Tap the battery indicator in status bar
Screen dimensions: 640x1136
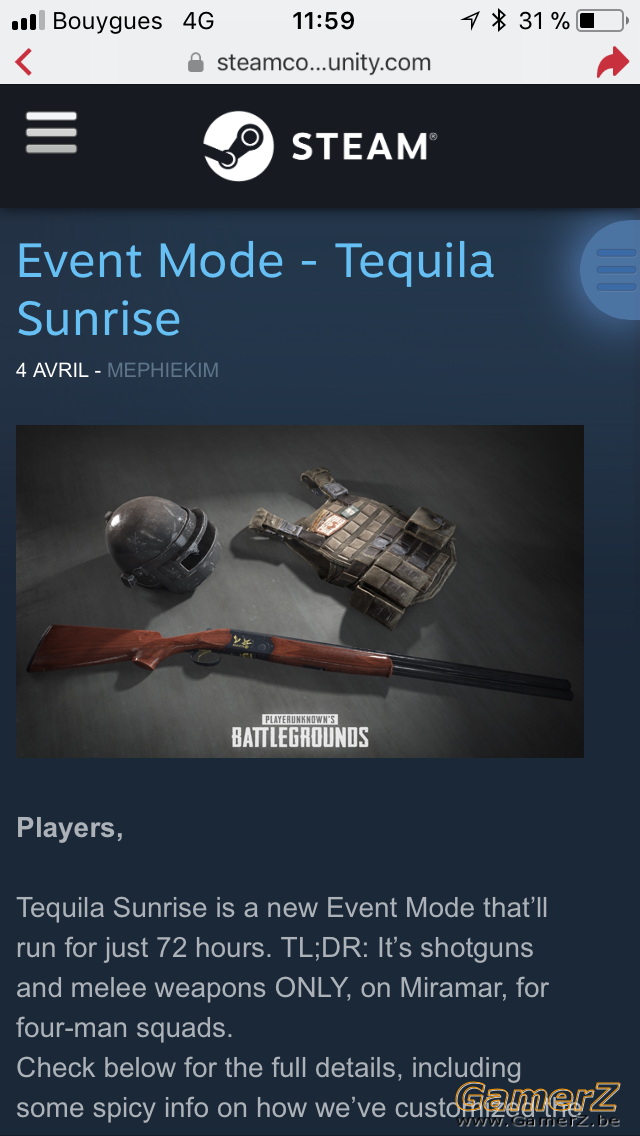[x=602, y=21]
